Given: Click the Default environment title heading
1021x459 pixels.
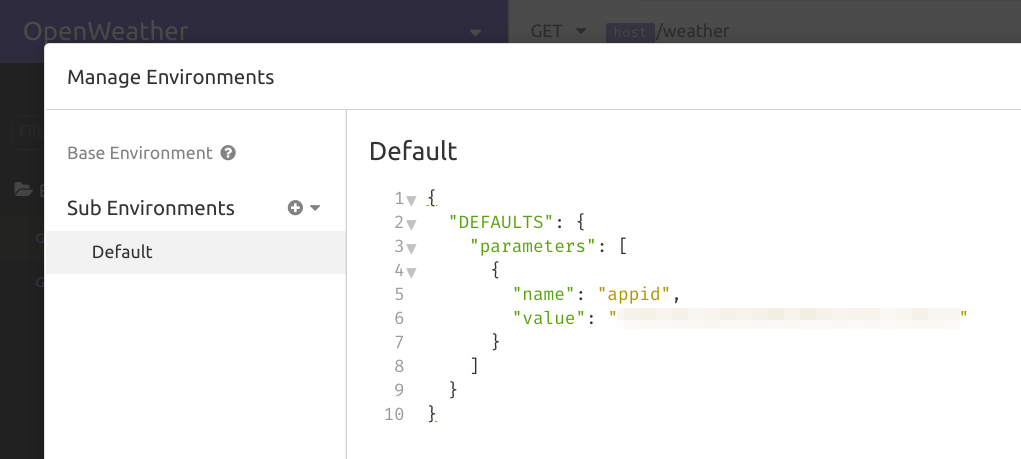Looking at the screenshot, I should (x=413, y=151).
